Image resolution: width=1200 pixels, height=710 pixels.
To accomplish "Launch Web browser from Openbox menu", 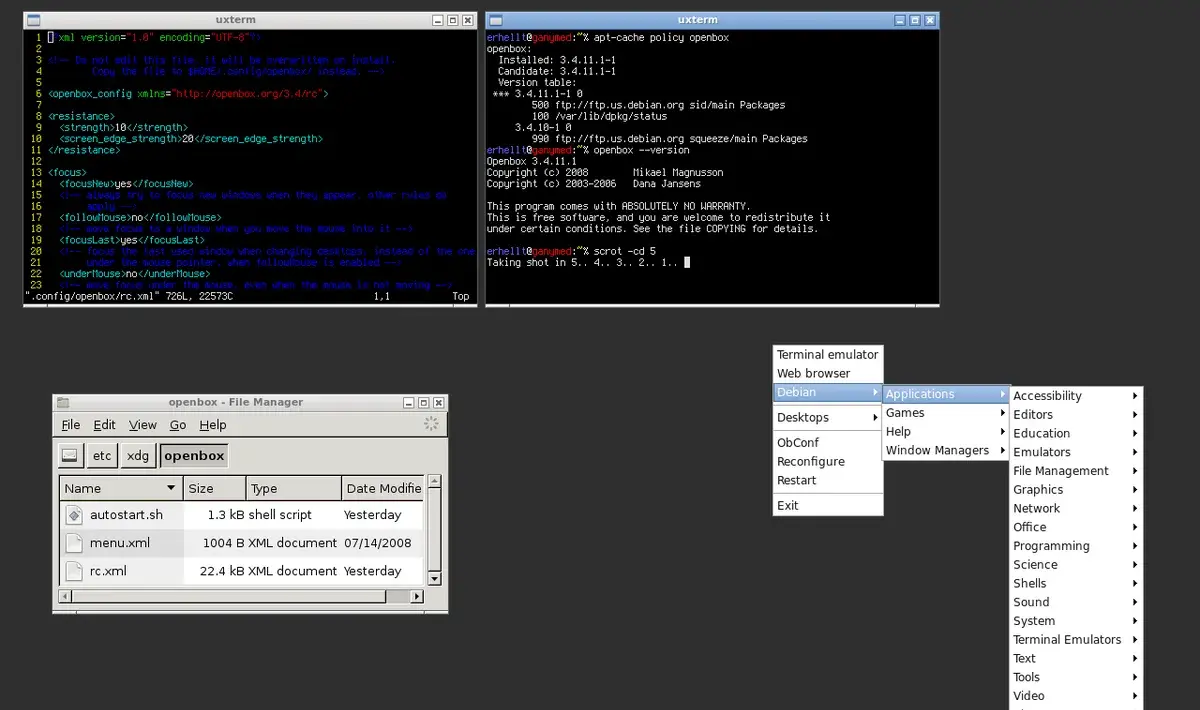I will click(x=828, y=373).
